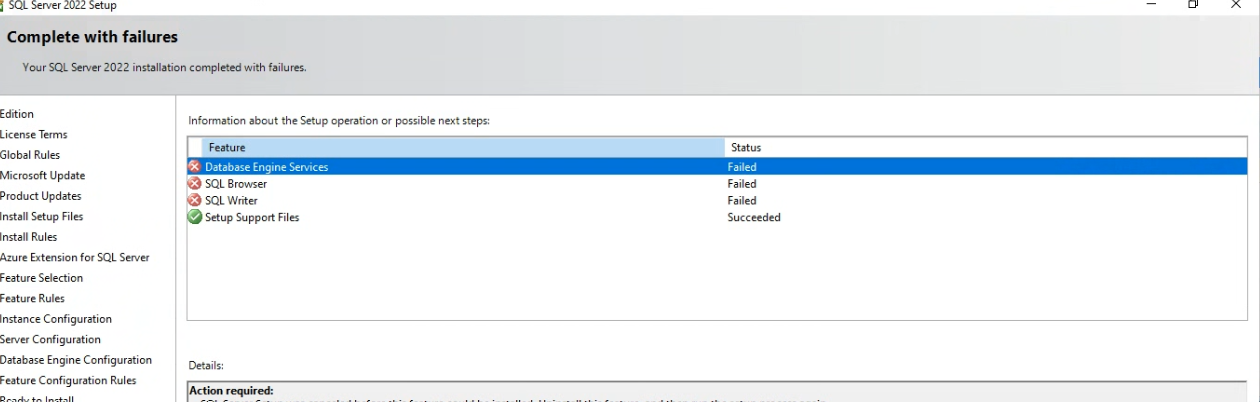Click the Status column header
1260x402 pixels.
point(986,147)
